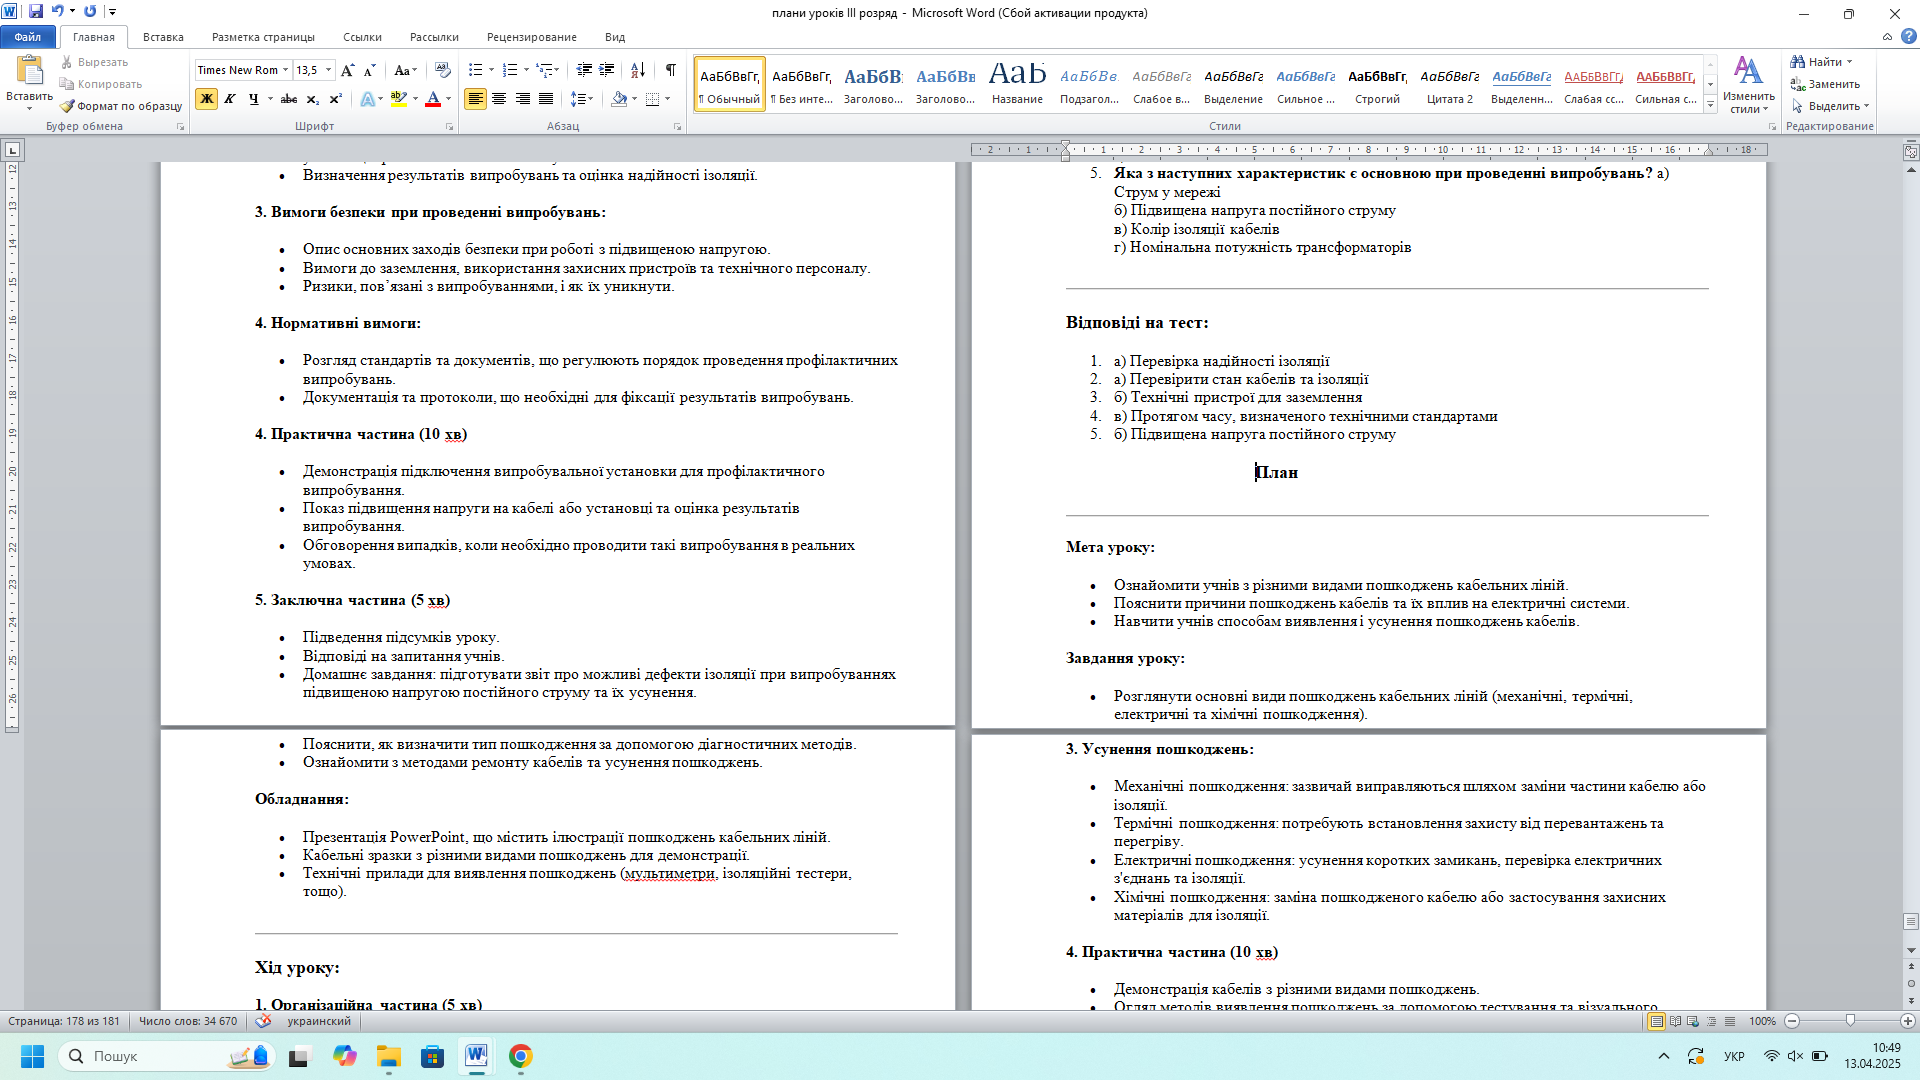Enable center text alignment

click(499, 99)
